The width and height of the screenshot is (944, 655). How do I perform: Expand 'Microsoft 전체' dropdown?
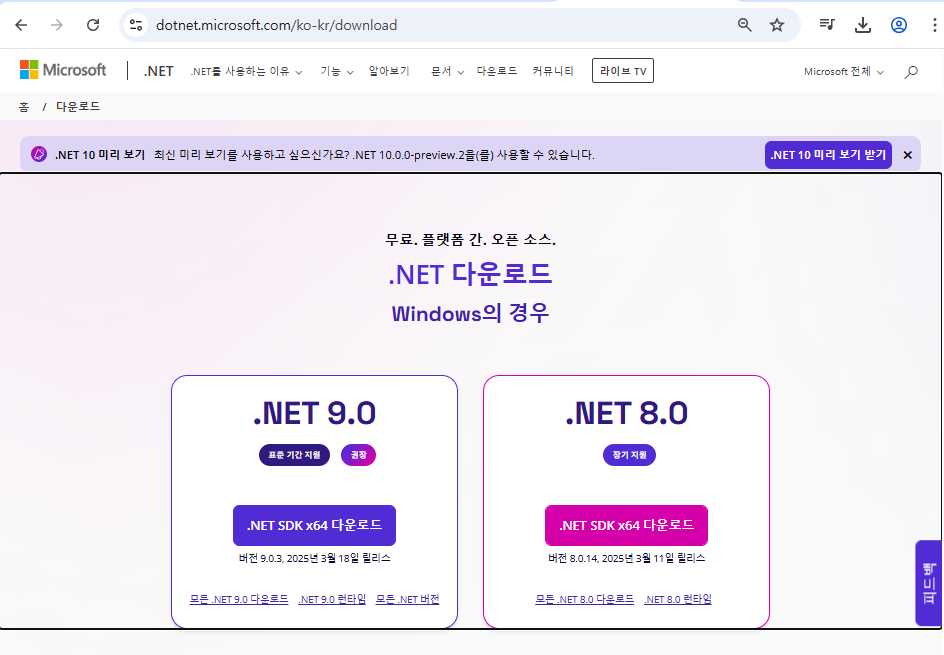pyautogui.click(x=843, y=72)
